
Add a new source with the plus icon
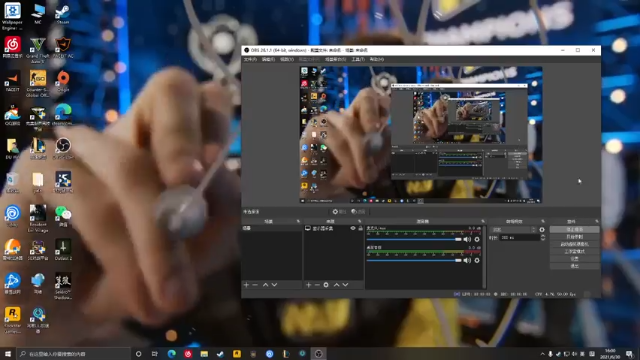[x=309, y=284]
